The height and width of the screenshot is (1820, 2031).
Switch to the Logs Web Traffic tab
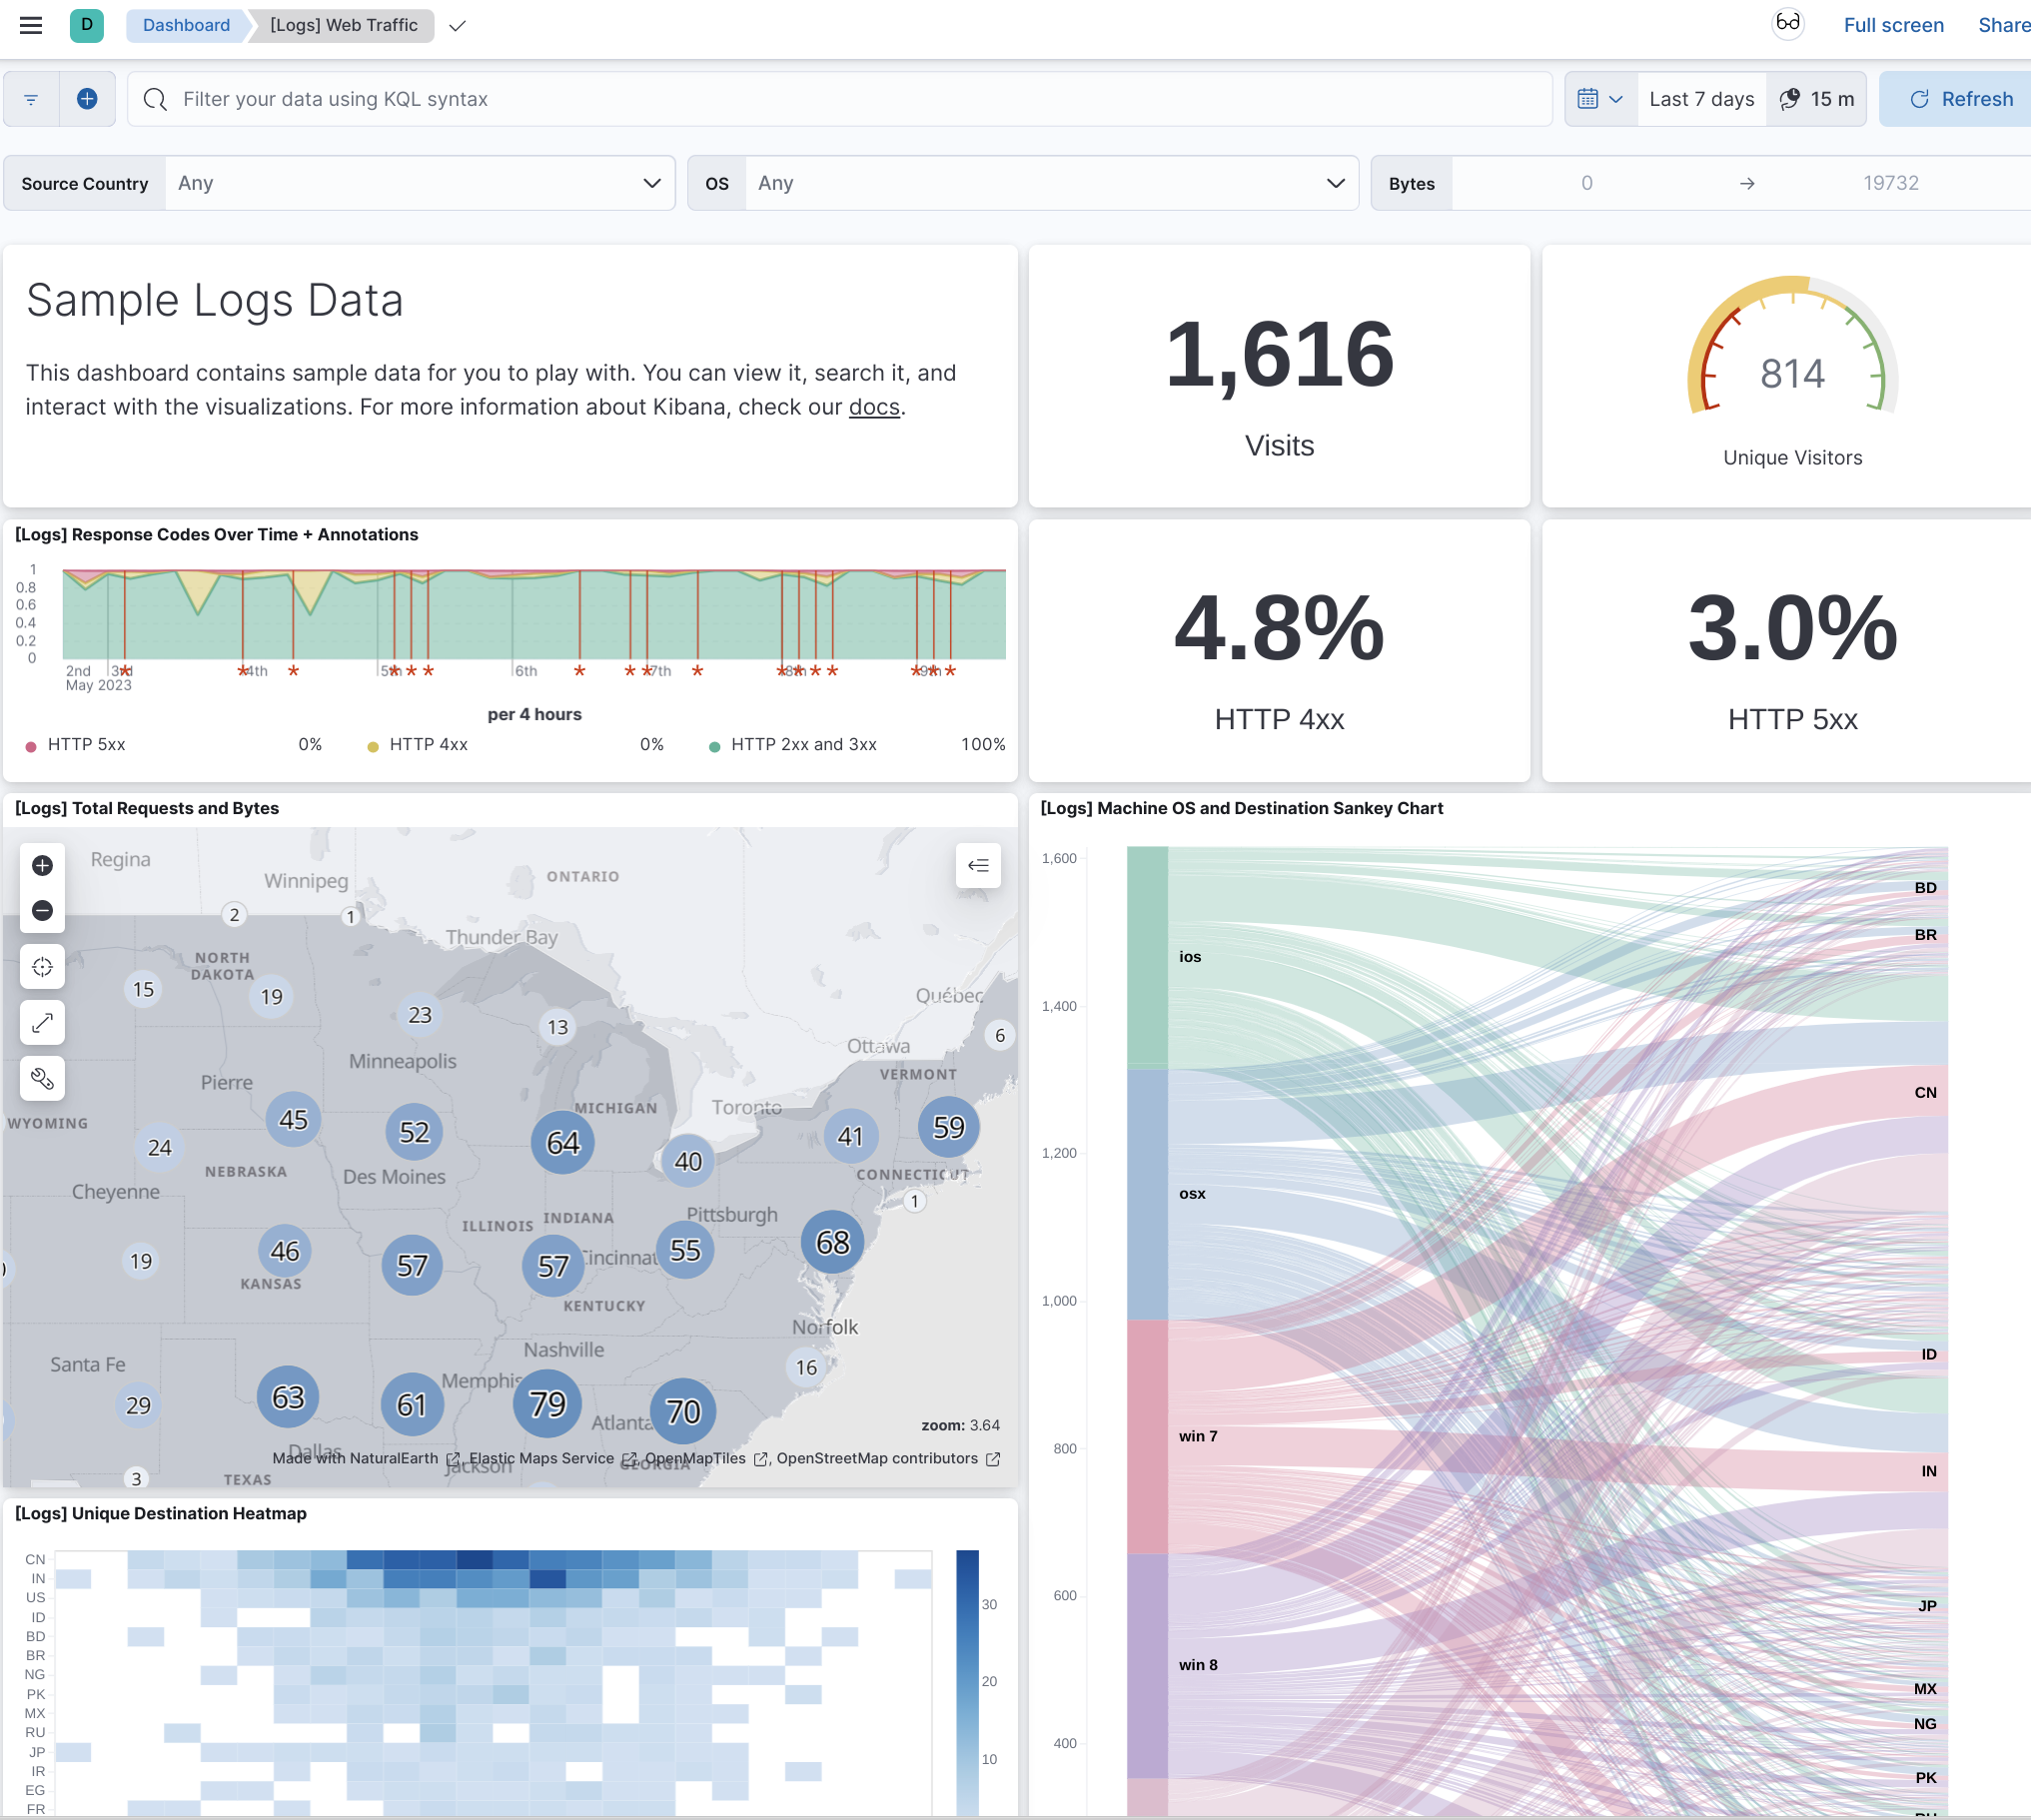pyautogui.click(x=345, y=25)
